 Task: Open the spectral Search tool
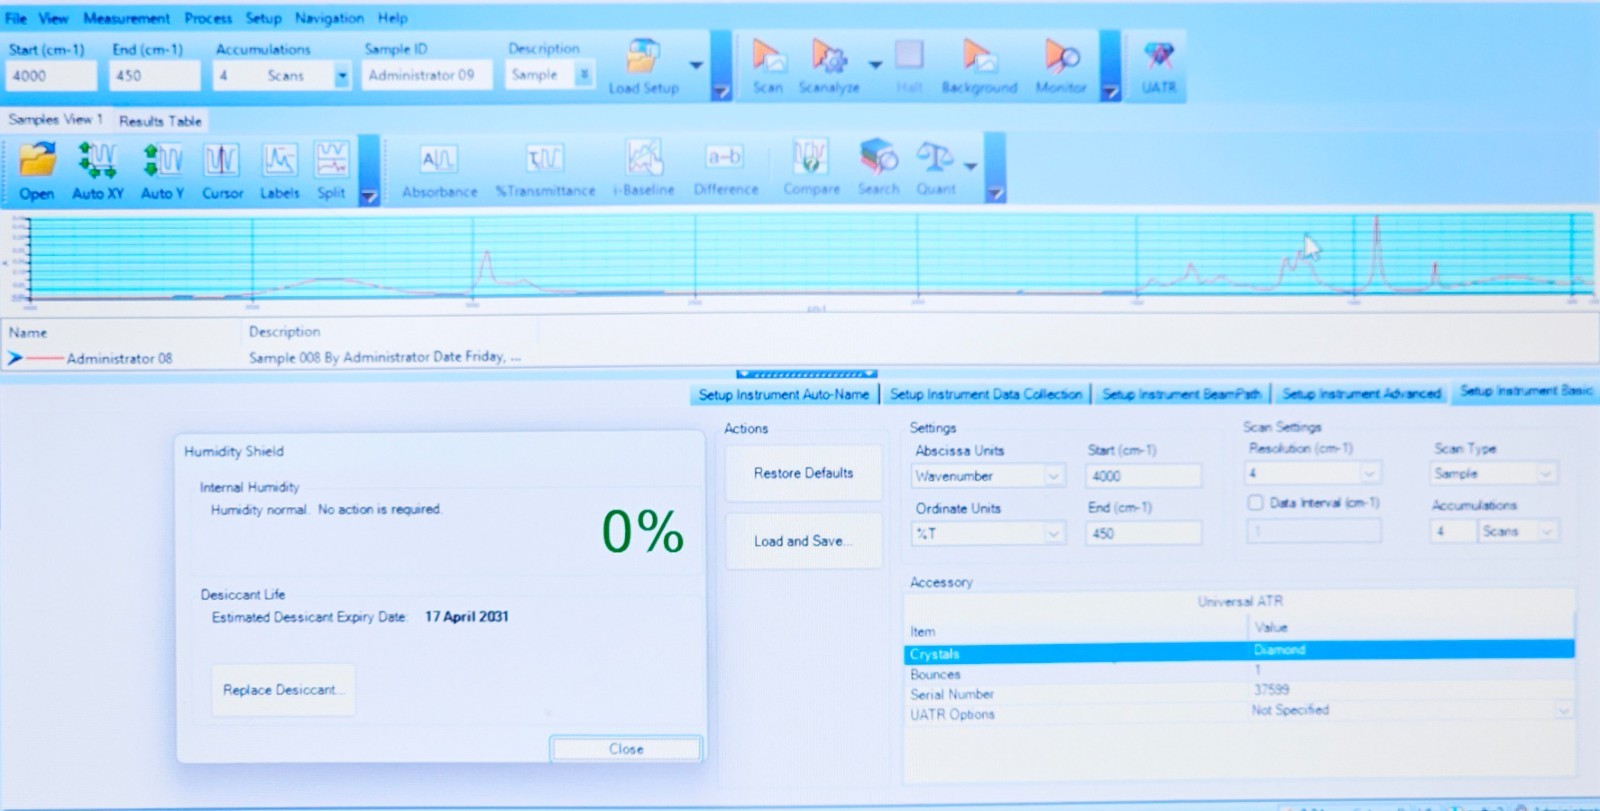(x=878, y=168)
